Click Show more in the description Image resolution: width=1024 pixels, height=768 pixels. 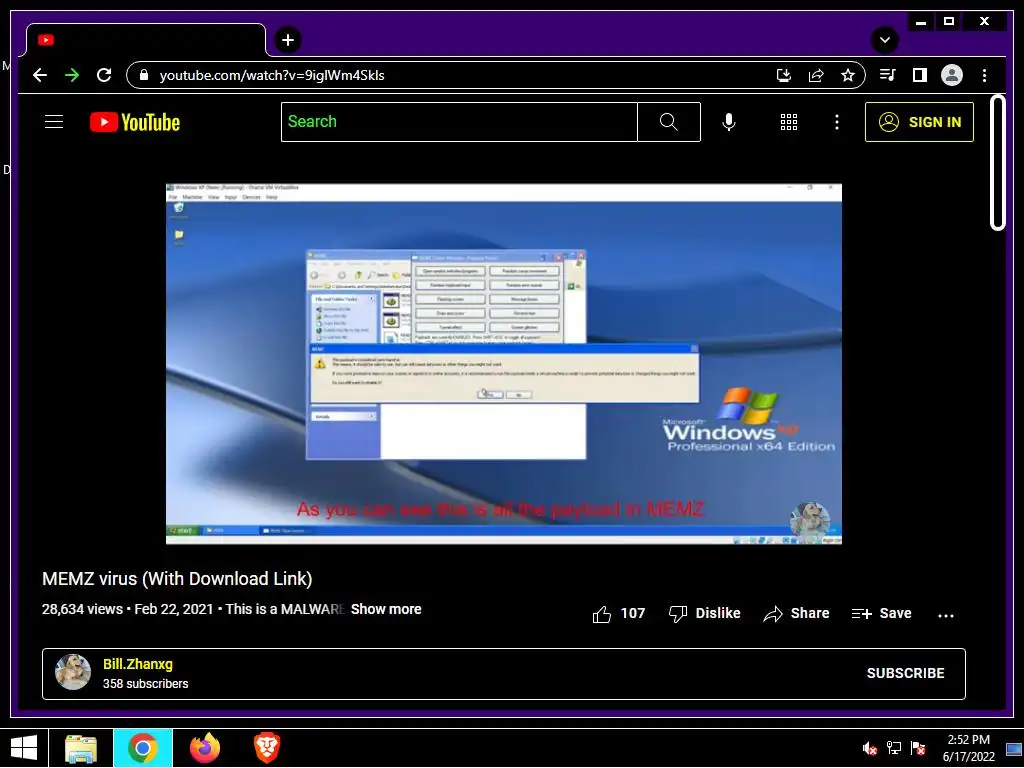point(386,609)
